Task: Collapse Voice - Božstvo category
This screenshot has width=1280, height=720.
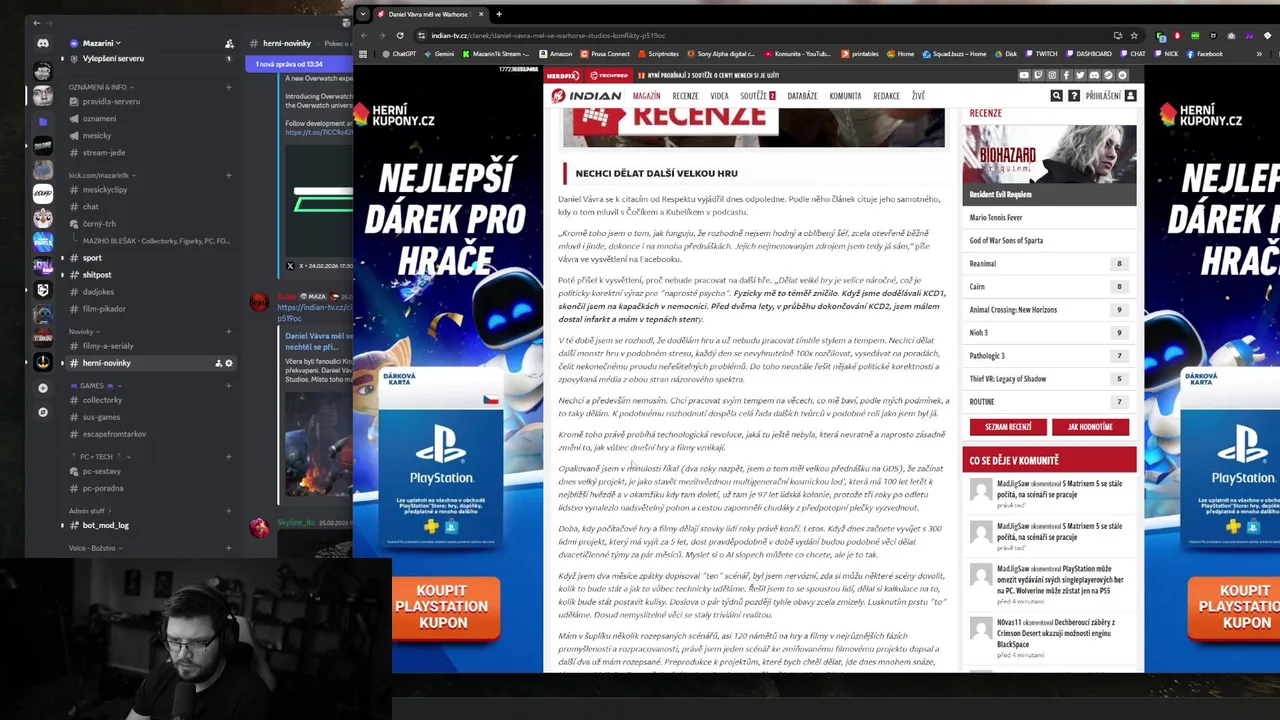Action: [x=94, y=548]
